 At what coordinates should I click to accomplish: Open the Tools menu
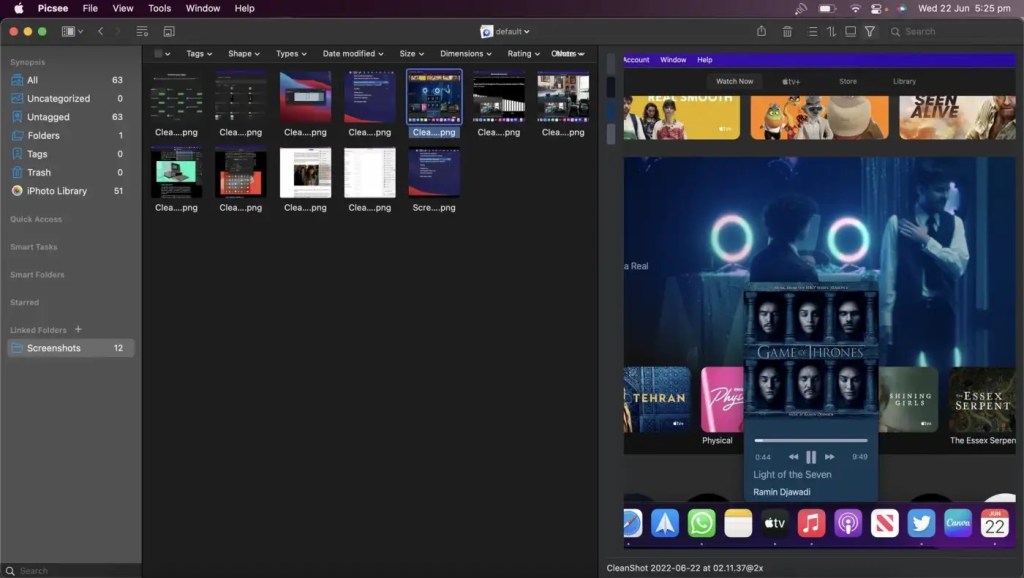[x=159, y=8]
